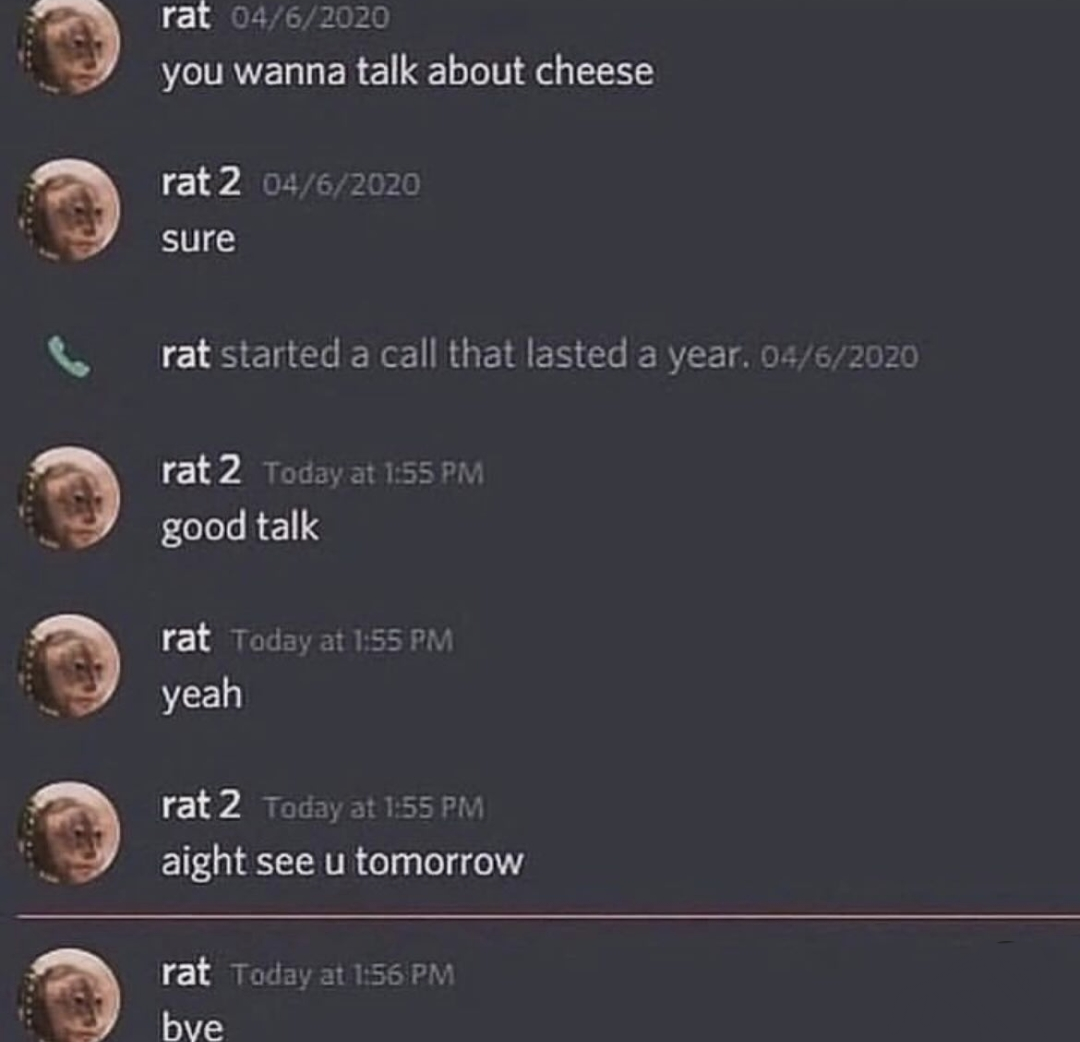
Task: Click the green phone call icon
Action: pyautogui.click(x=68, y=356)
